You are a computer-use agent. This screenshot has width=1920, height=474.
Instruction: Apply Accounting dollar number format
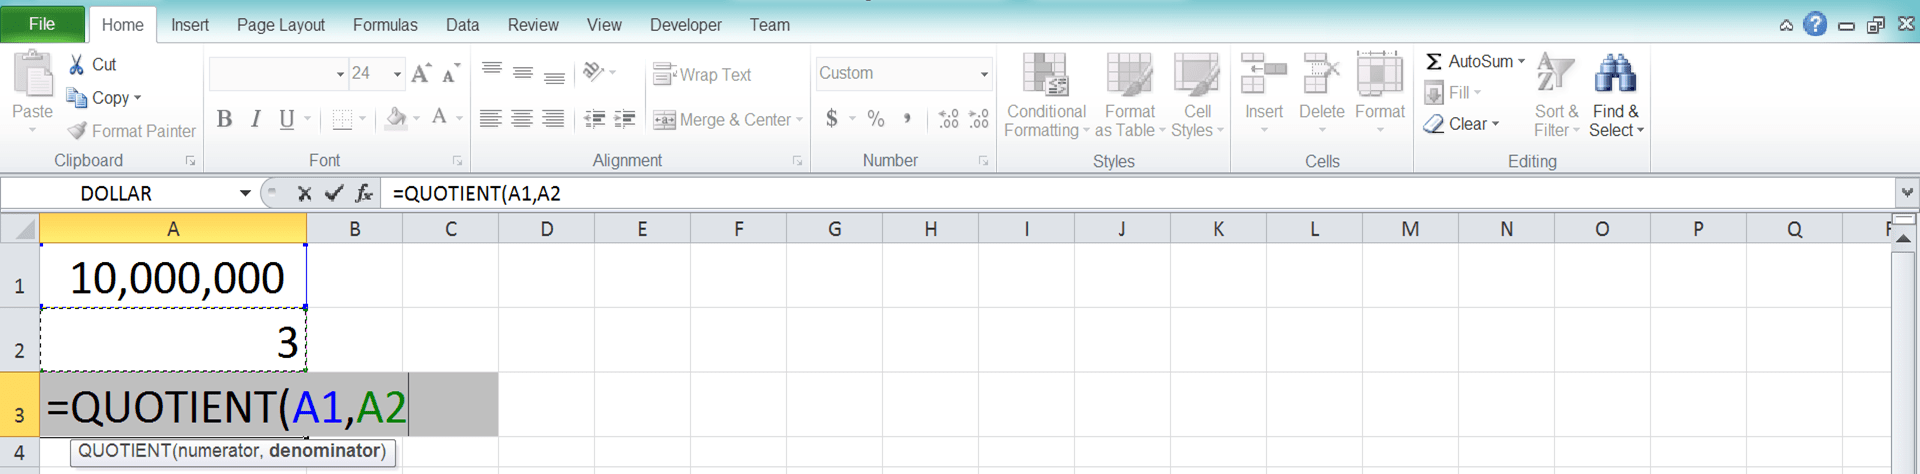(832, 119)
